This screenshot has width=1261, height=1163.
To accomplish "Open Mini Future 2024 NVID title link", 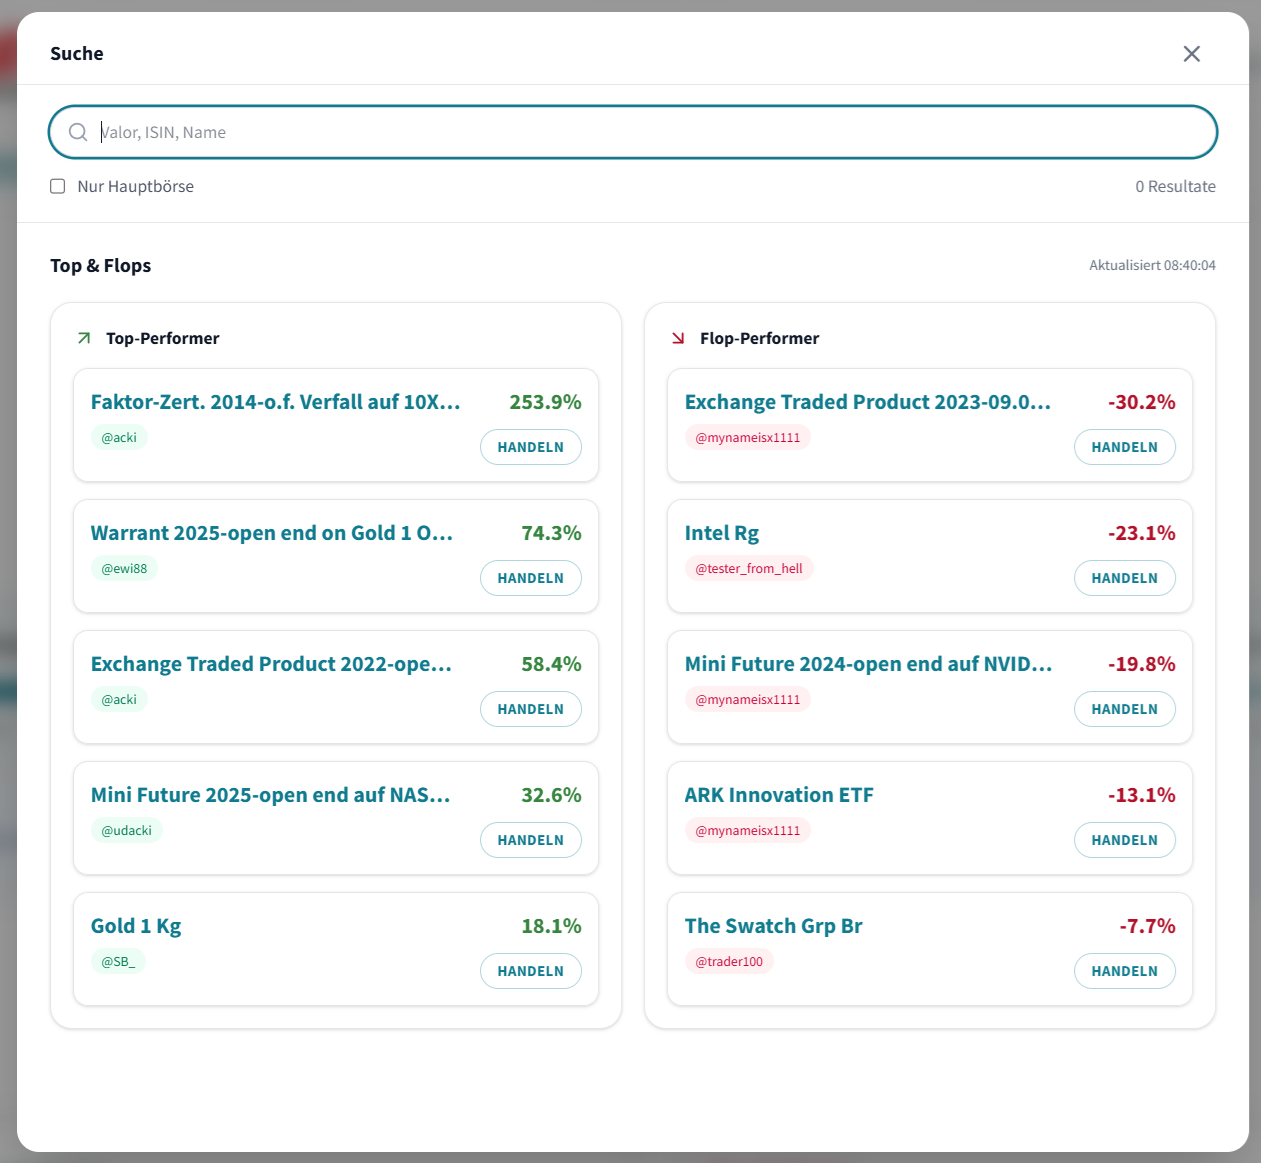I will [x=867, y=664].
